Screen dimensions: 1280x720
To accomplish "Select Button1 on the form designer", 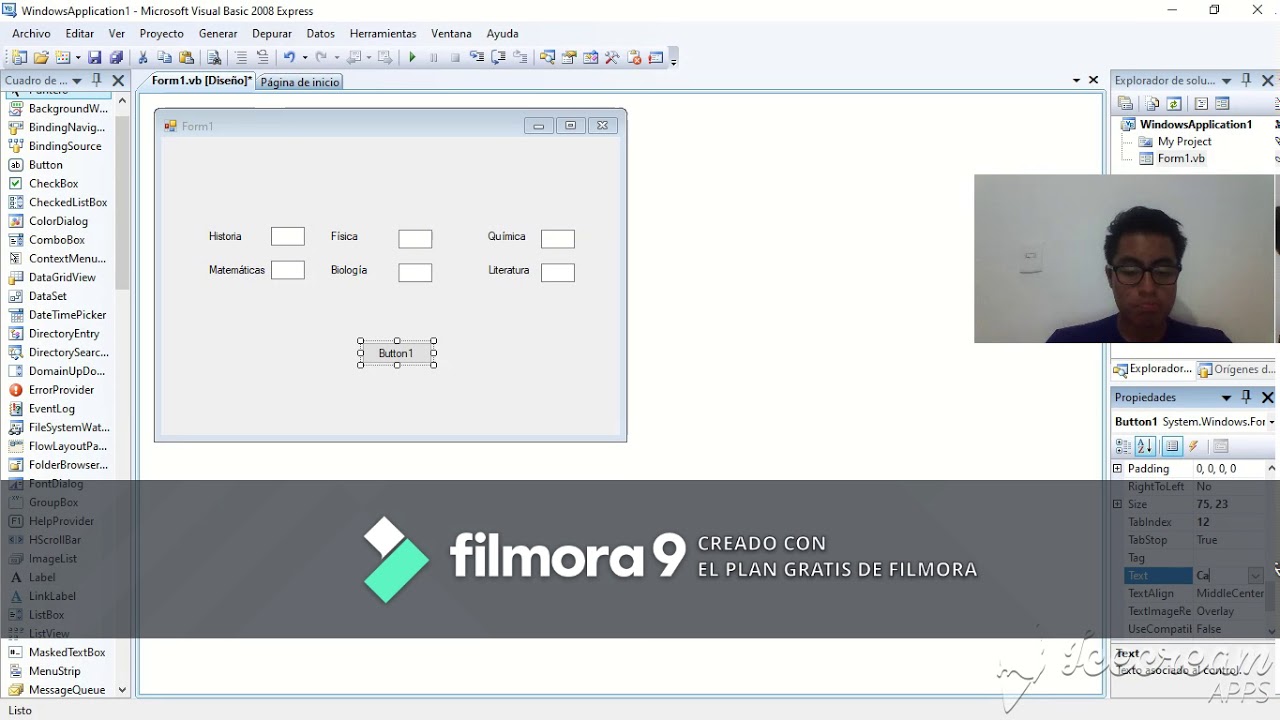I will click(397, 353).
